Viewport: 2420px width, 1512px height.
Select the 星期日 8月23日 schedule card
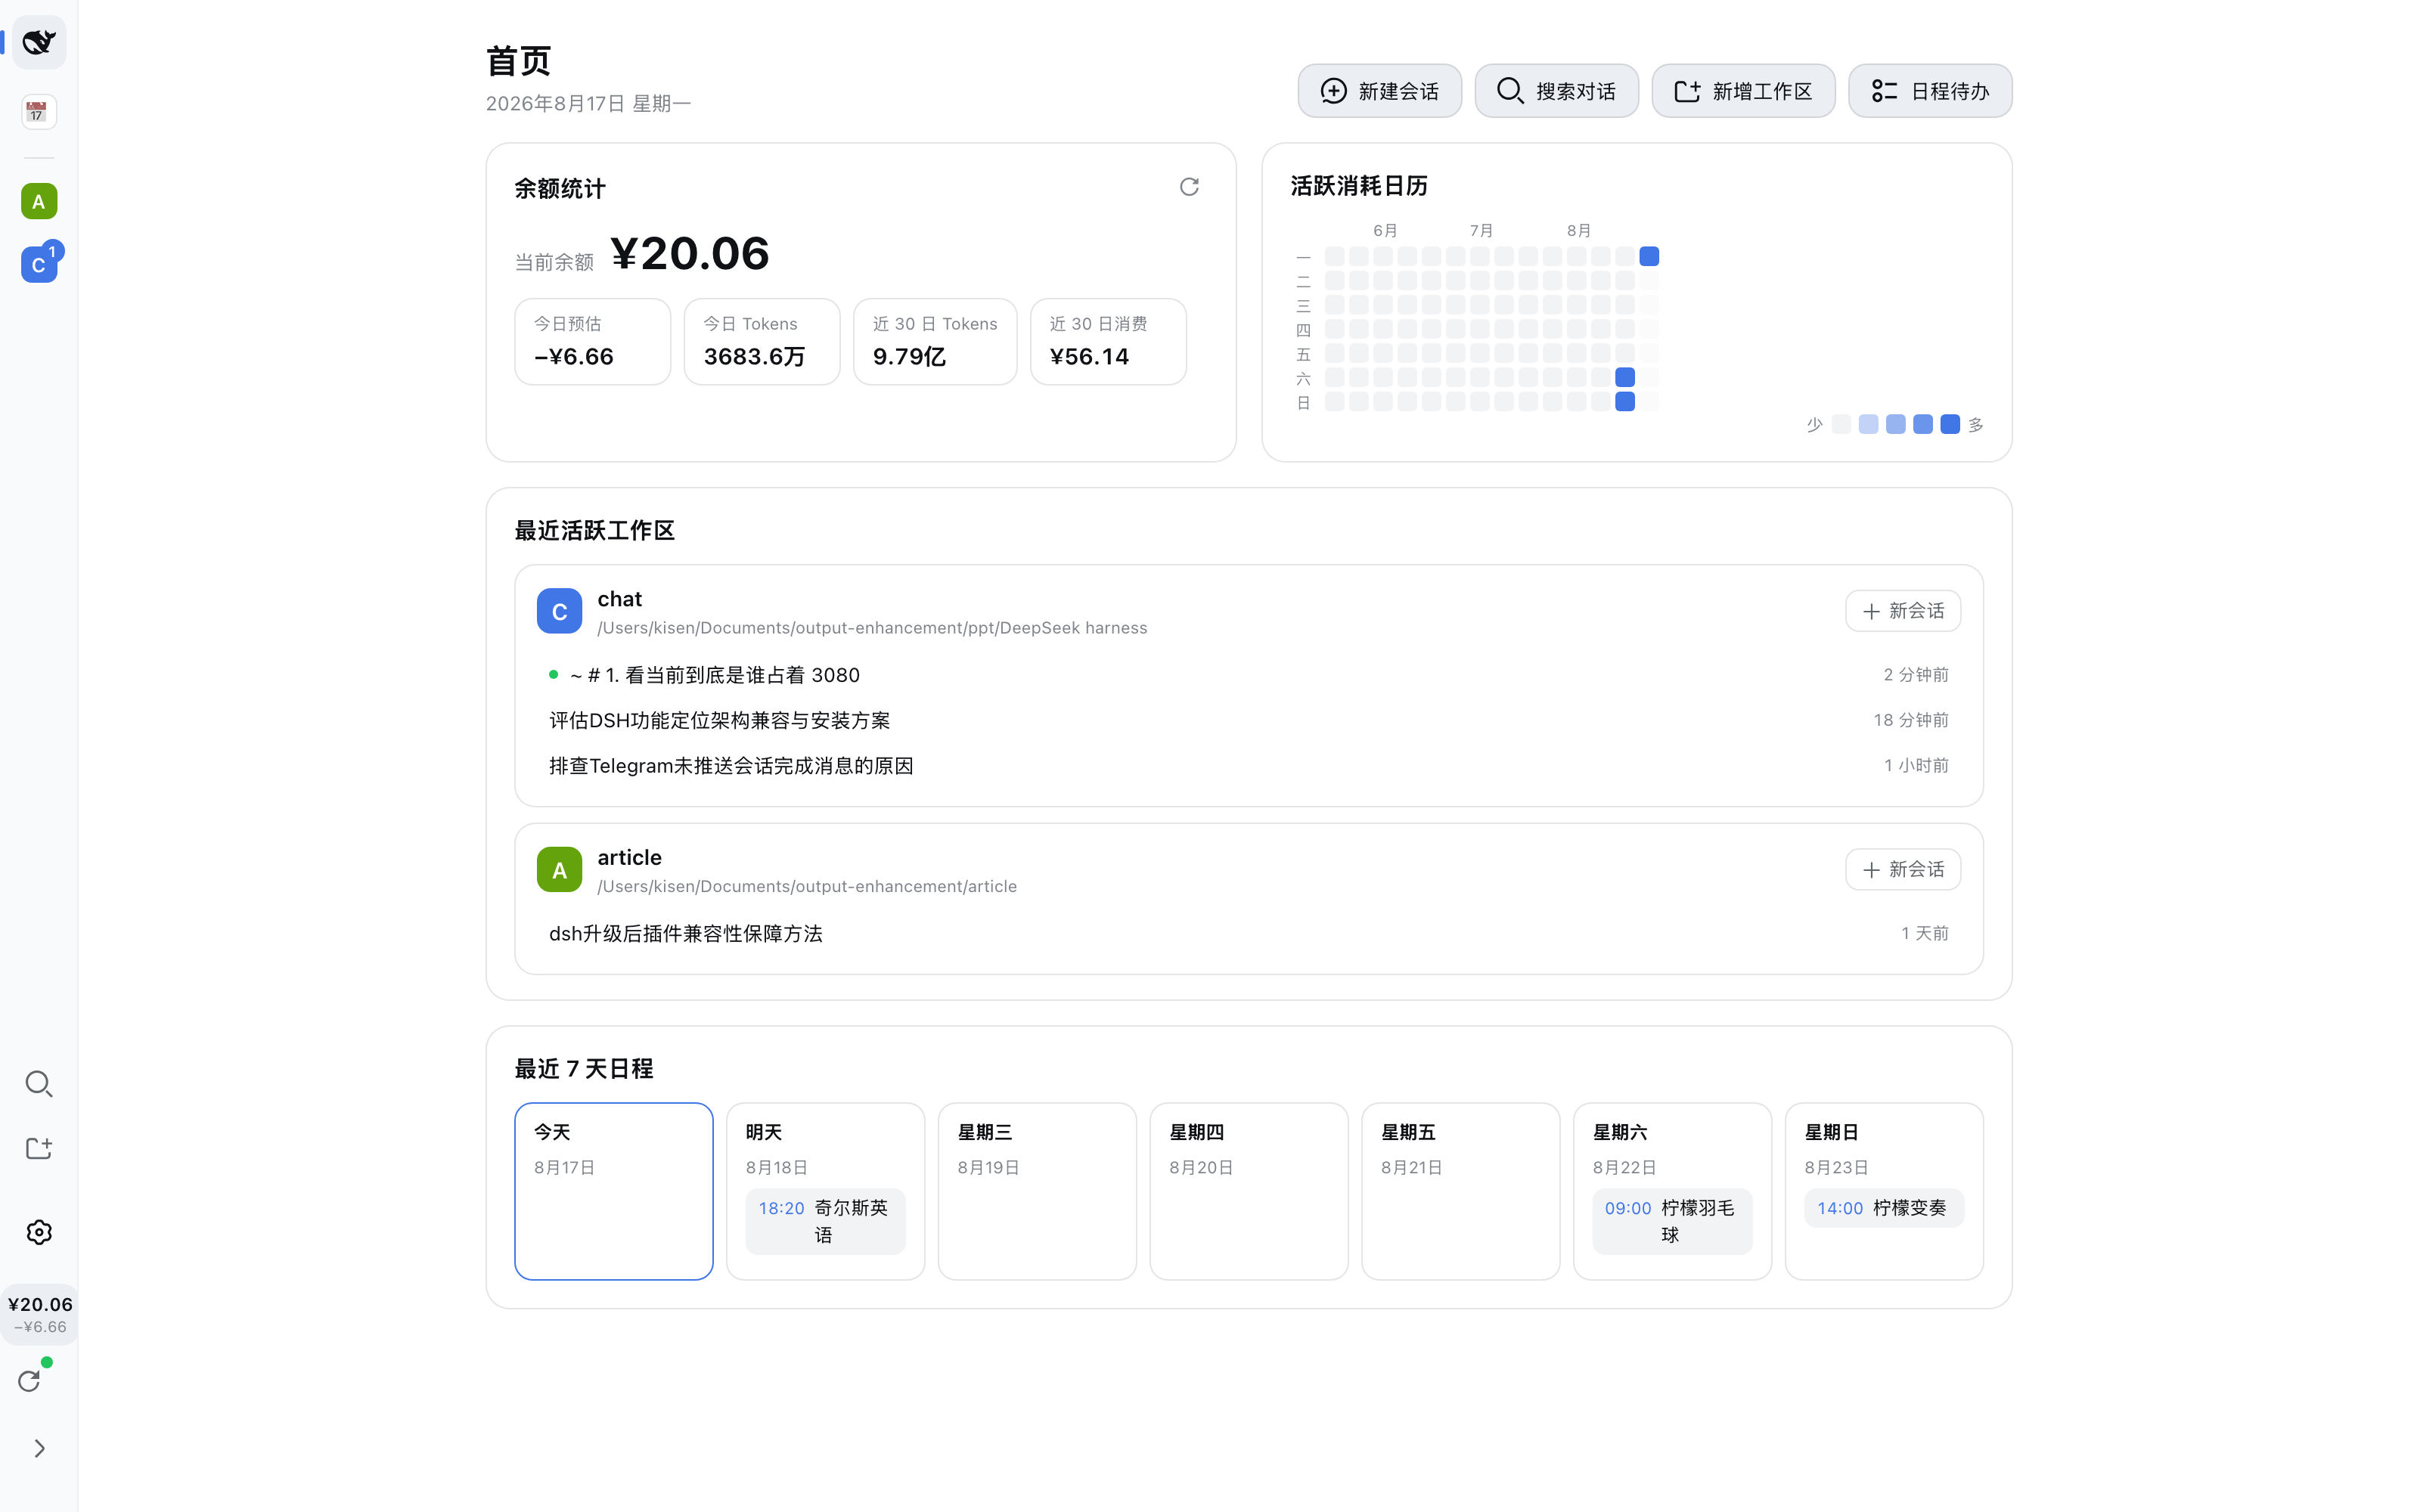[1884, 1191]
